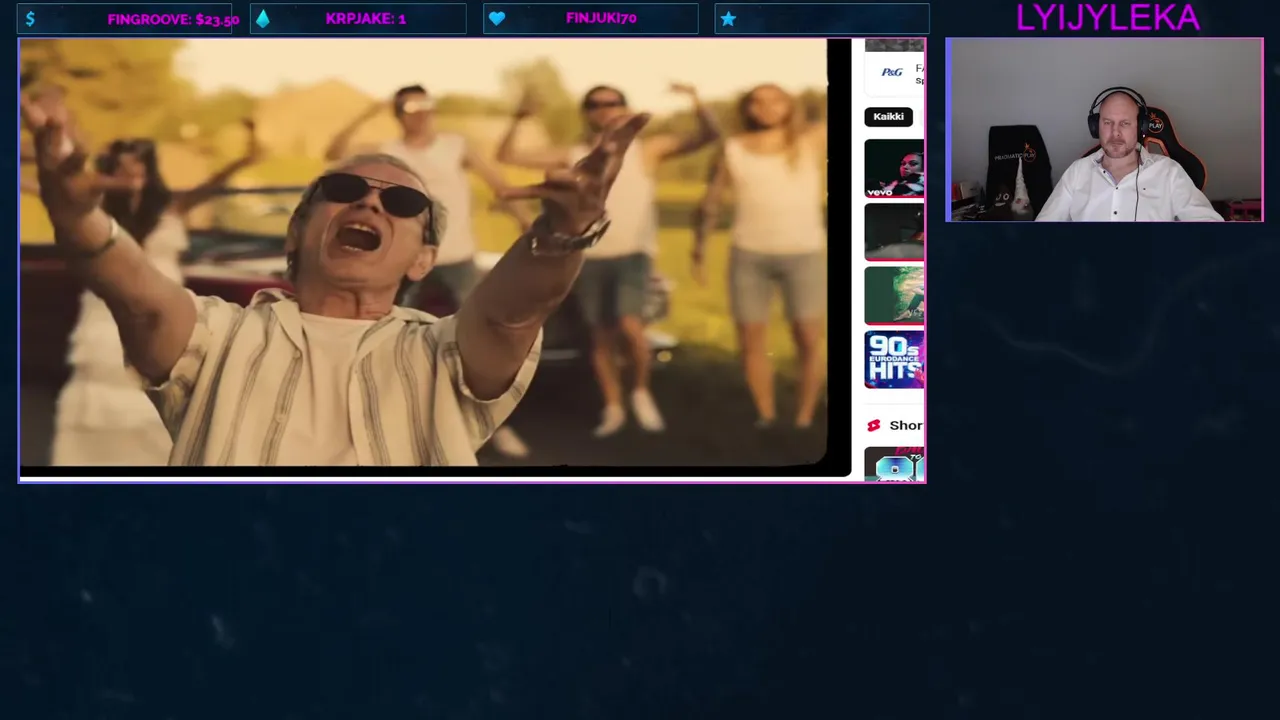Click the LYIJYLEKA channel title

(1107, 17)
